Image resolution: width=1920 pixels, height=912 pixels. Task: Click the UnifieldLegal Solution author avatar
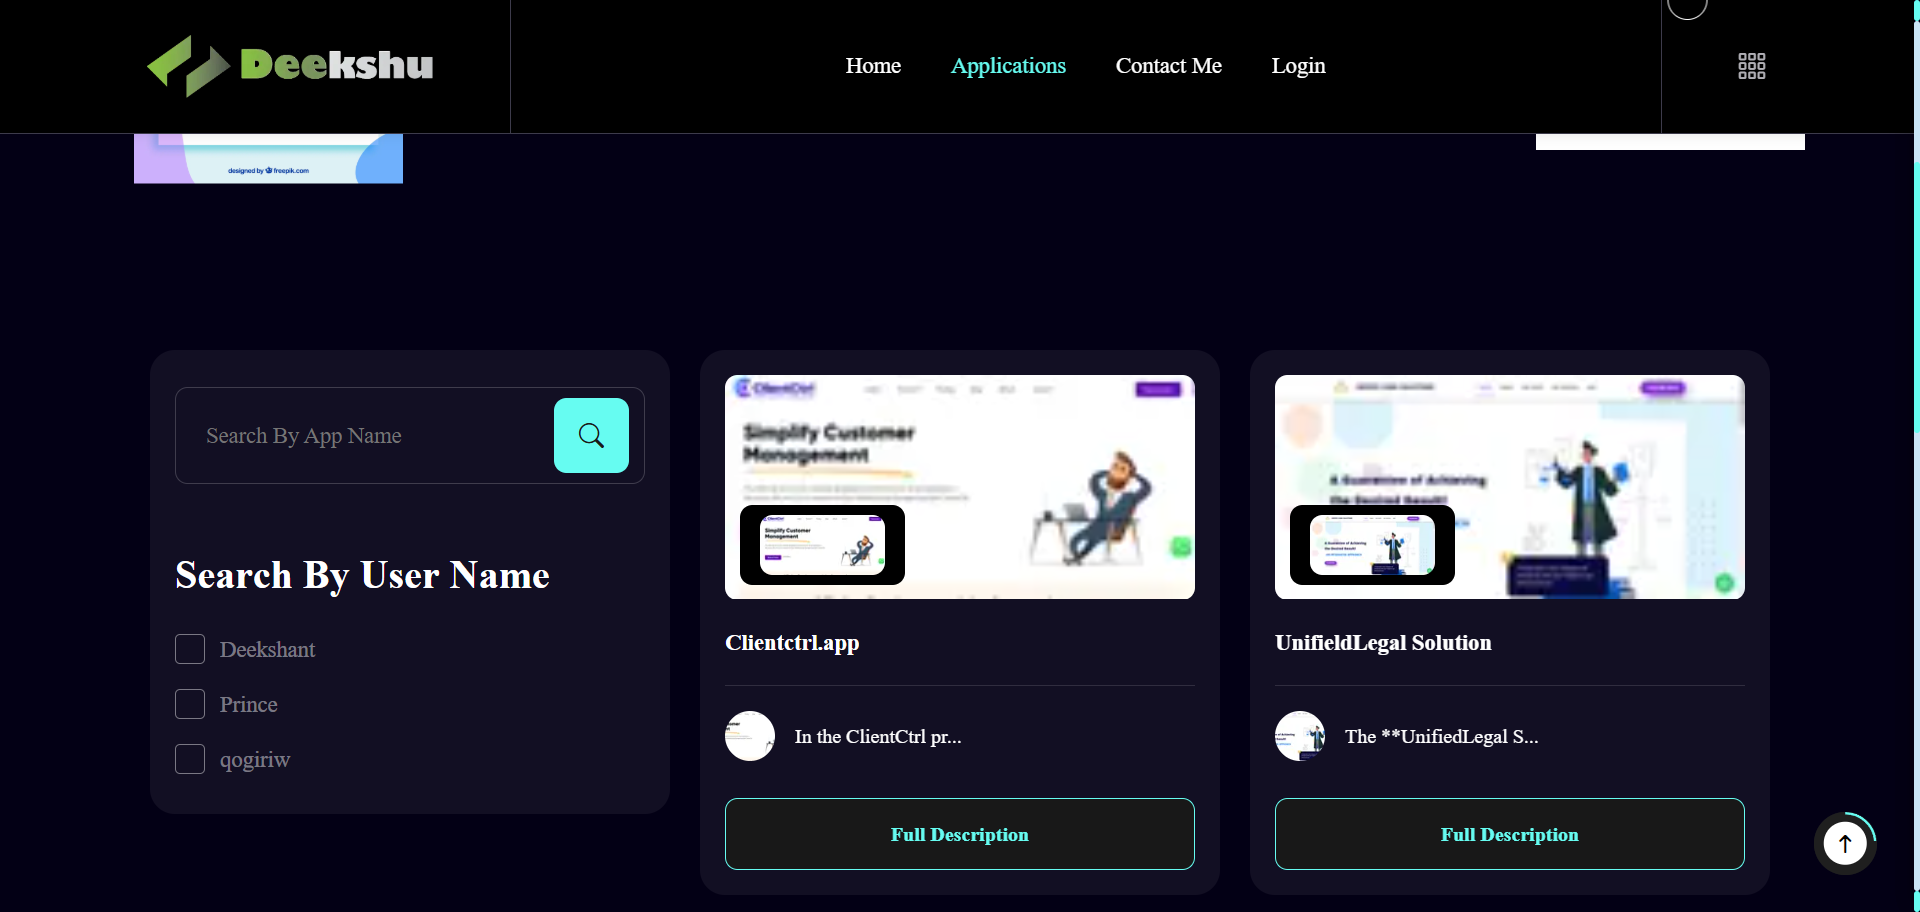click(1300, 736)
